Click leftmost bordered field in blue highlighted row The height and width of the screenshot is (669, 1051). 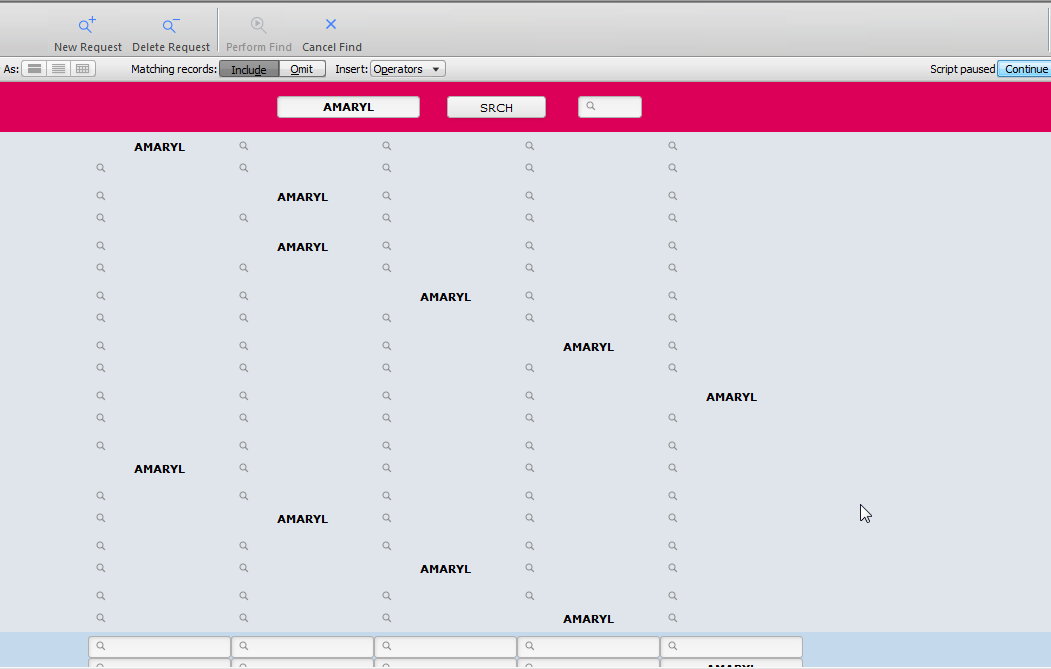tap(160, 646)
